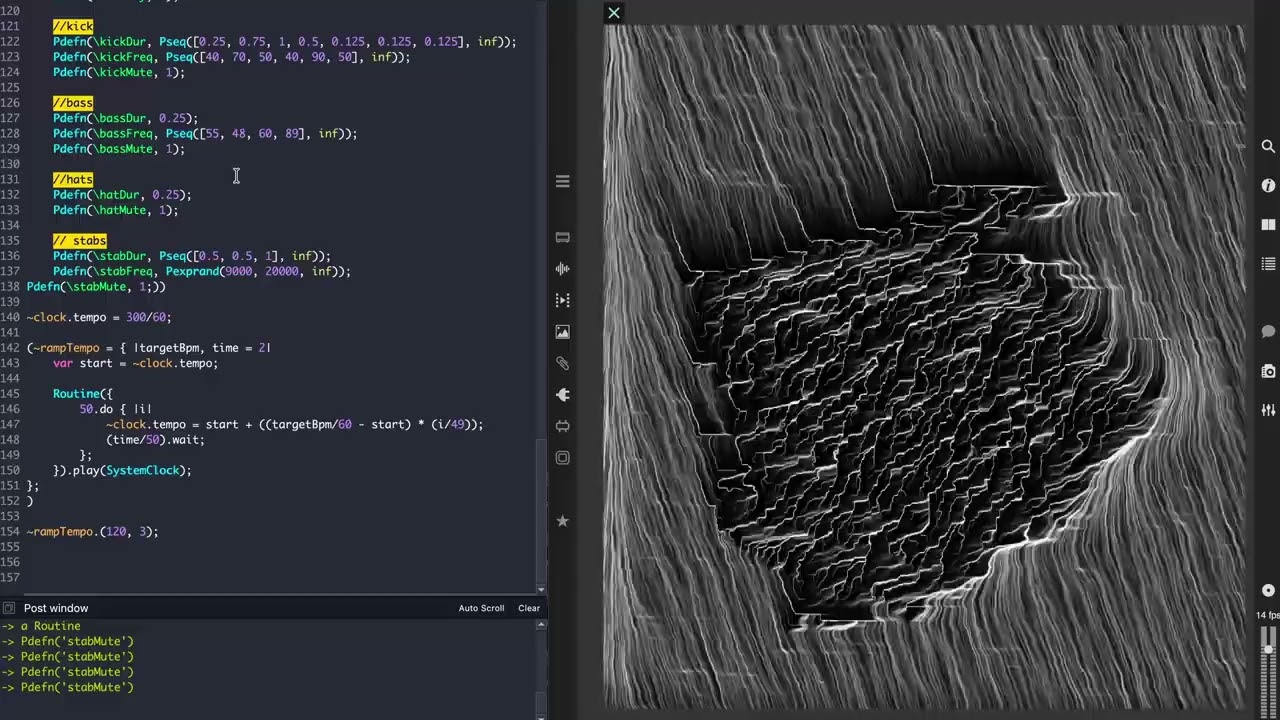Open search with the magnifier icon
This screenshot has height=720, width=1280.
pos(1268,146)
